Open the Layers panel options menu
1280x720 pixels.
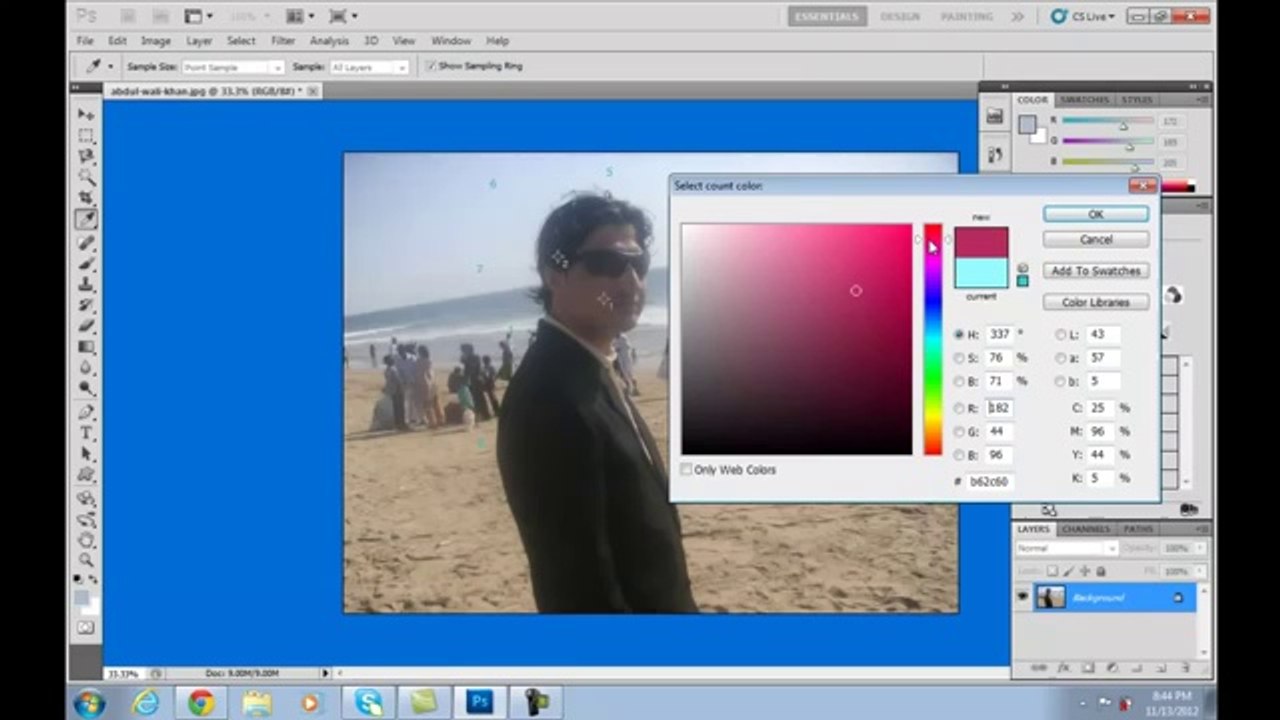point(1201,529)
